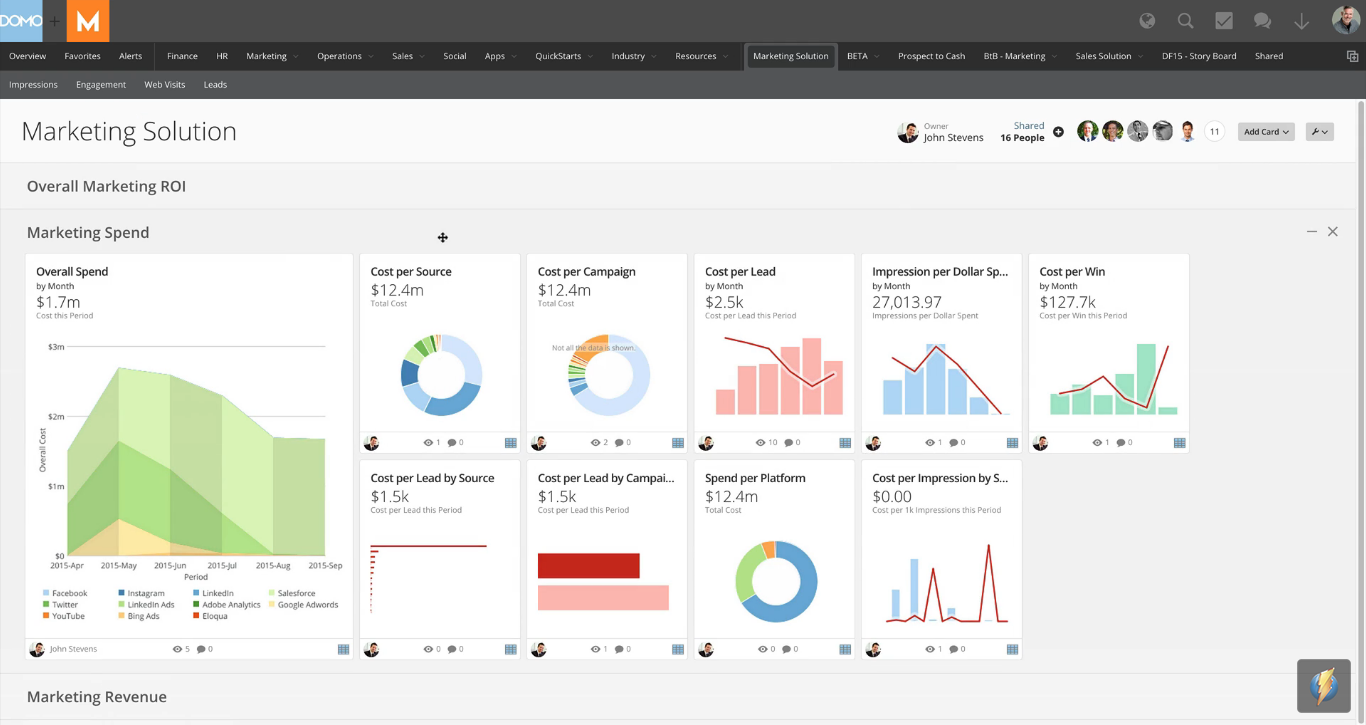Open the globe icon in top bar

[1147, 21]
